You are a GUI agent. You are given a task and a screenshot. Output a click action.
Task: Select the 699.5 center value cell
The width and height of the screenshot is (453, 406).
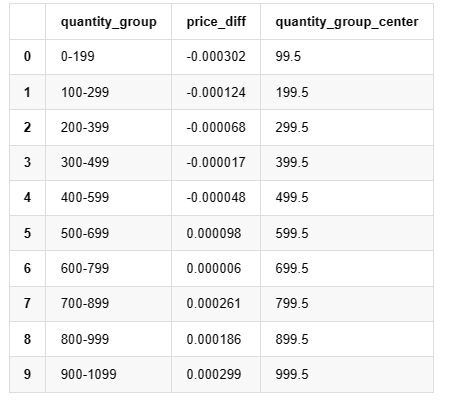(347, 268)
